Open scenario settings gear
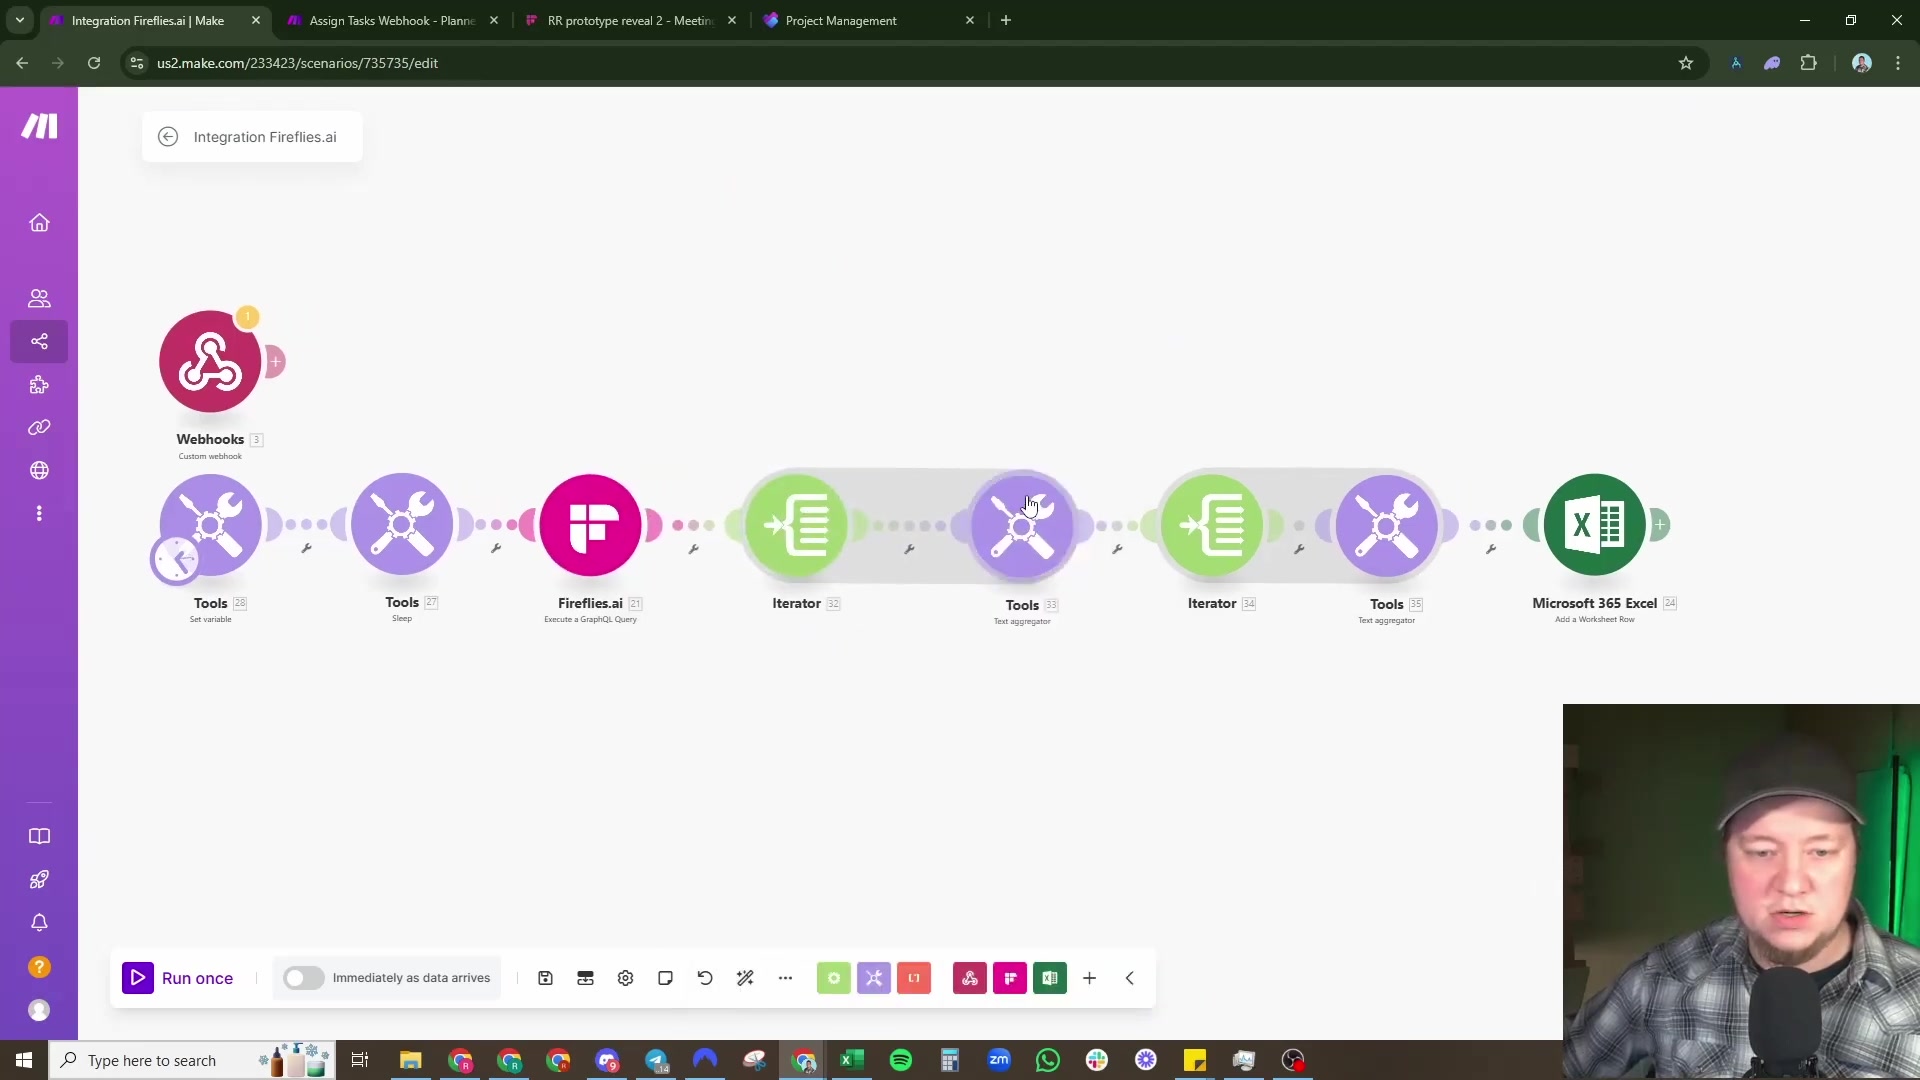The image size is (1920, 1080). pos(625,978)
